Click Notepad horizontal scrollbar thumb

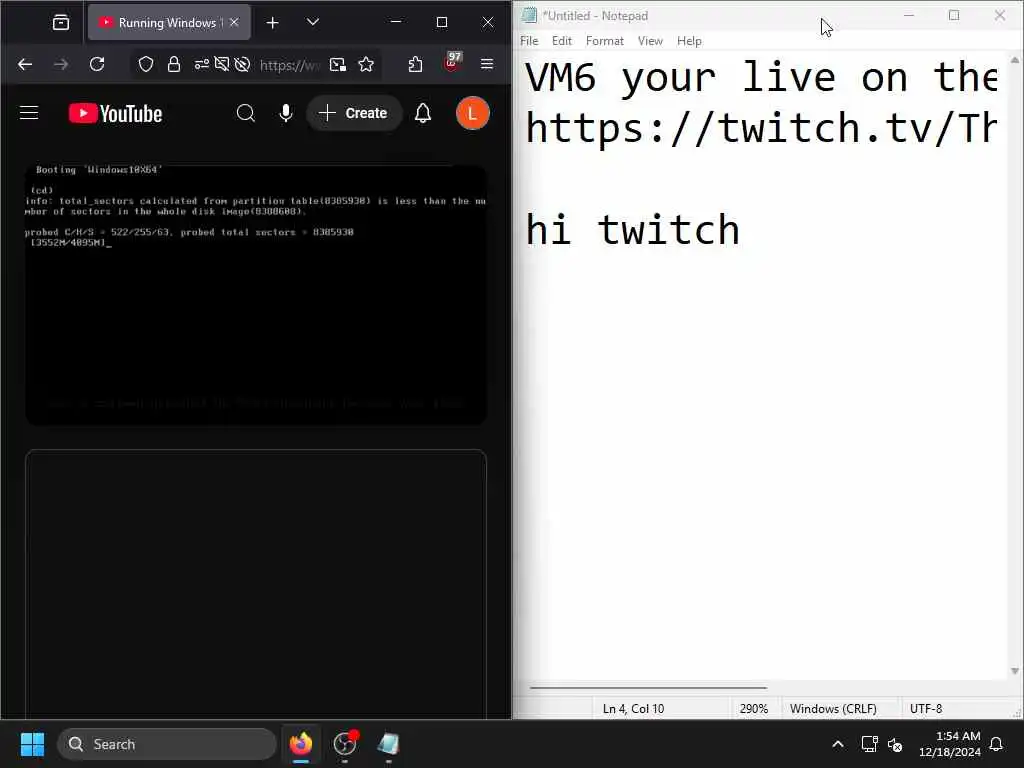click(x=648, y=688)
